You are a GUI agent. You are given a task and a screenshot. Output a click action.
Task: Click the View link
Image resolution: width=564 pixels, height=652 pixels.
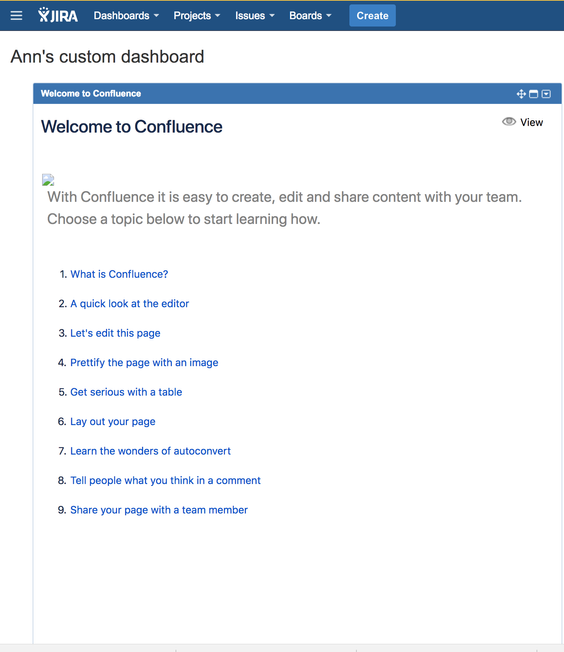click(x=532, y=122)
